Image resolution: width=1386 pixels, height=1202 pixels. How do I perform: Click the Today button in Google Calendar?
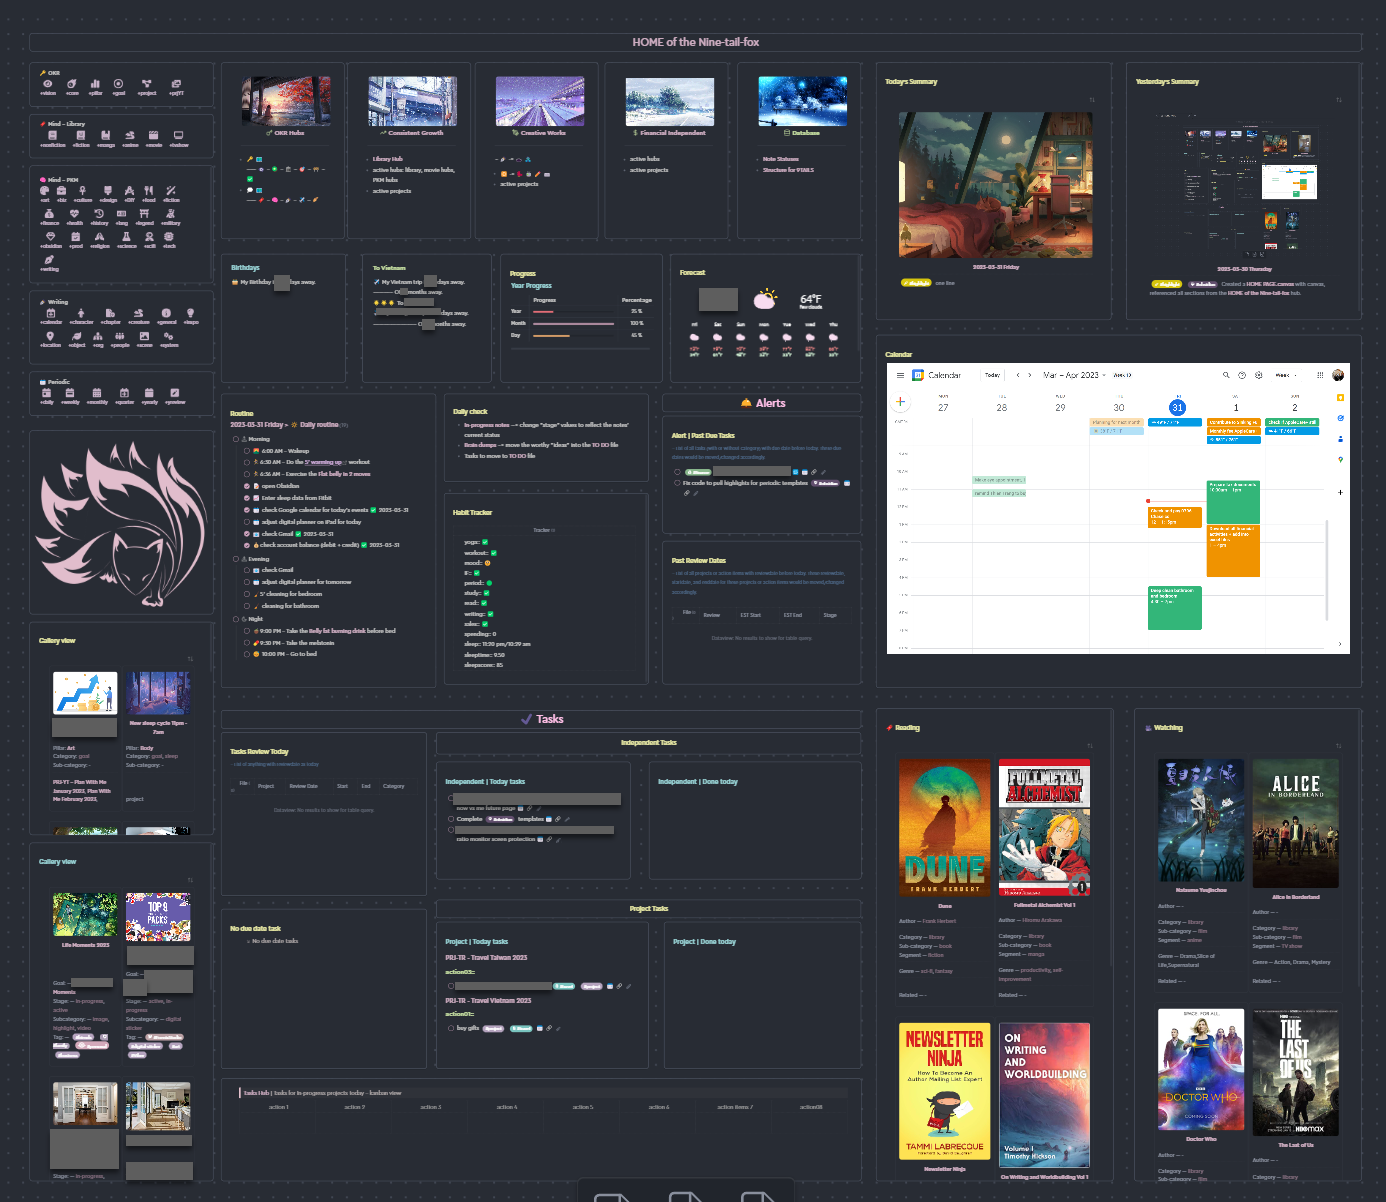992,375
